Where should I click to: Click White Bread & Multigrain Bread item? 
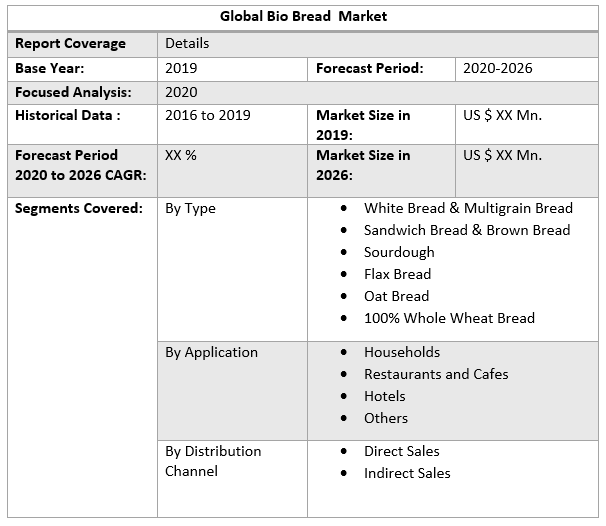pyautogui.click(x=468, y=208)
